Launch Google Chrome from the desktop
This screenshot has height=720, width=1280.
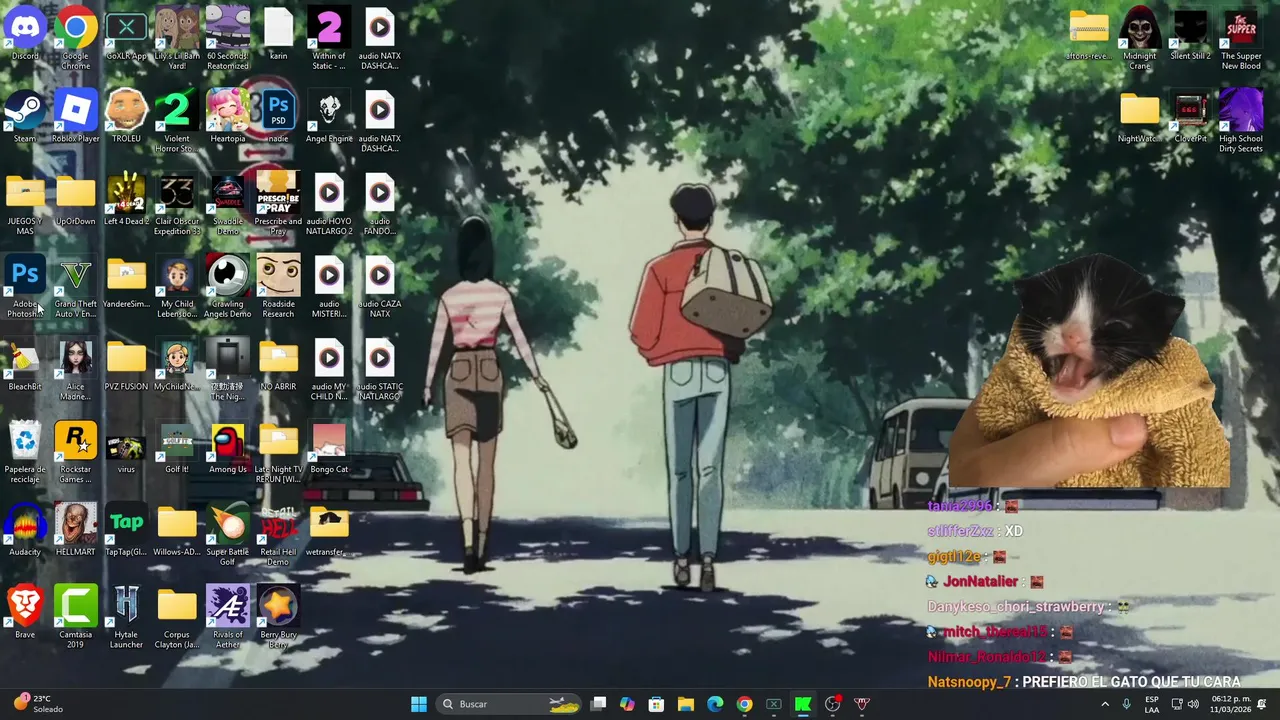[x=76, y=38]
